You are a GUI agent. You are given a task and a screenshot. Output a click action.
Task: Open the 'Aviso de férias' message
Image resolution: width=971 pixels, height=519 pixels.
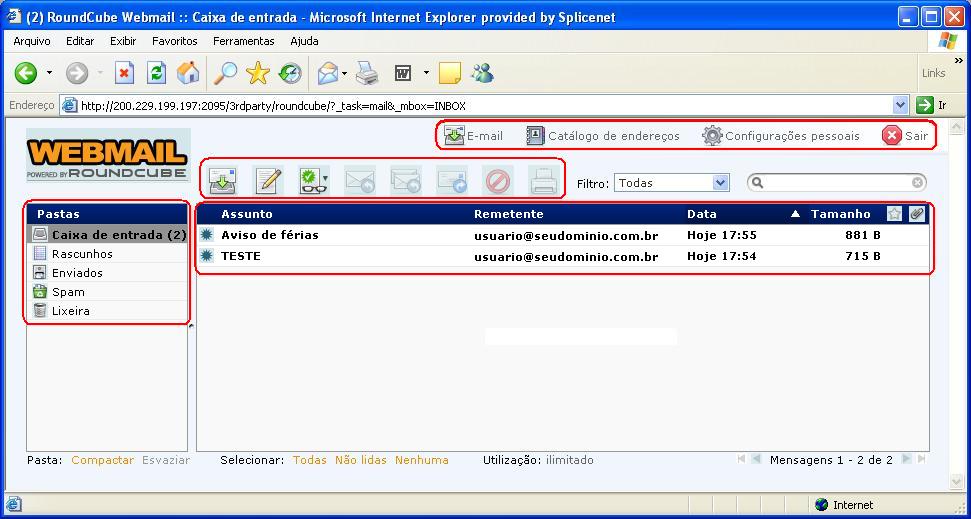(x=270, y=235)
